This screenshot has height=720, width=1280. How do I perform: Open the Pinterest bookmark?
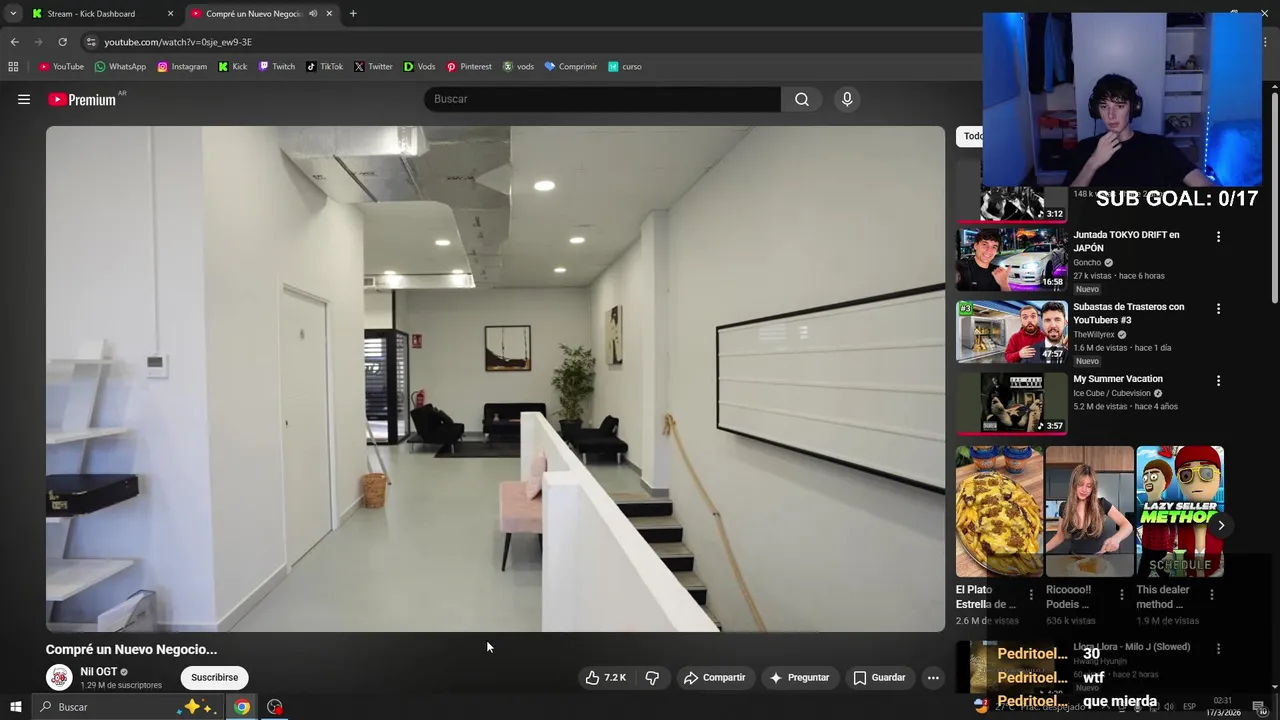pos(469,67)
